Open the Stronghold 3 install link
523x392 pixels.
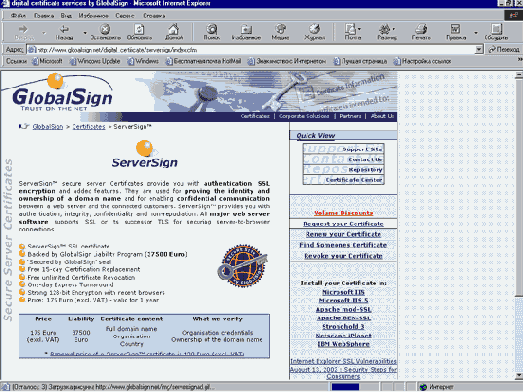click(x=343, y=327)
